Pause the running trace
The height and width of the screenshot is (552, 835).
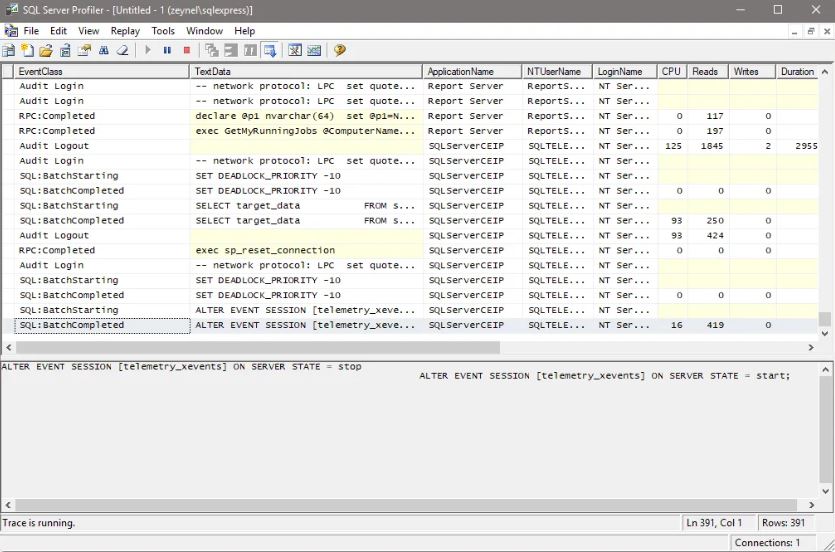pos(167,50)
